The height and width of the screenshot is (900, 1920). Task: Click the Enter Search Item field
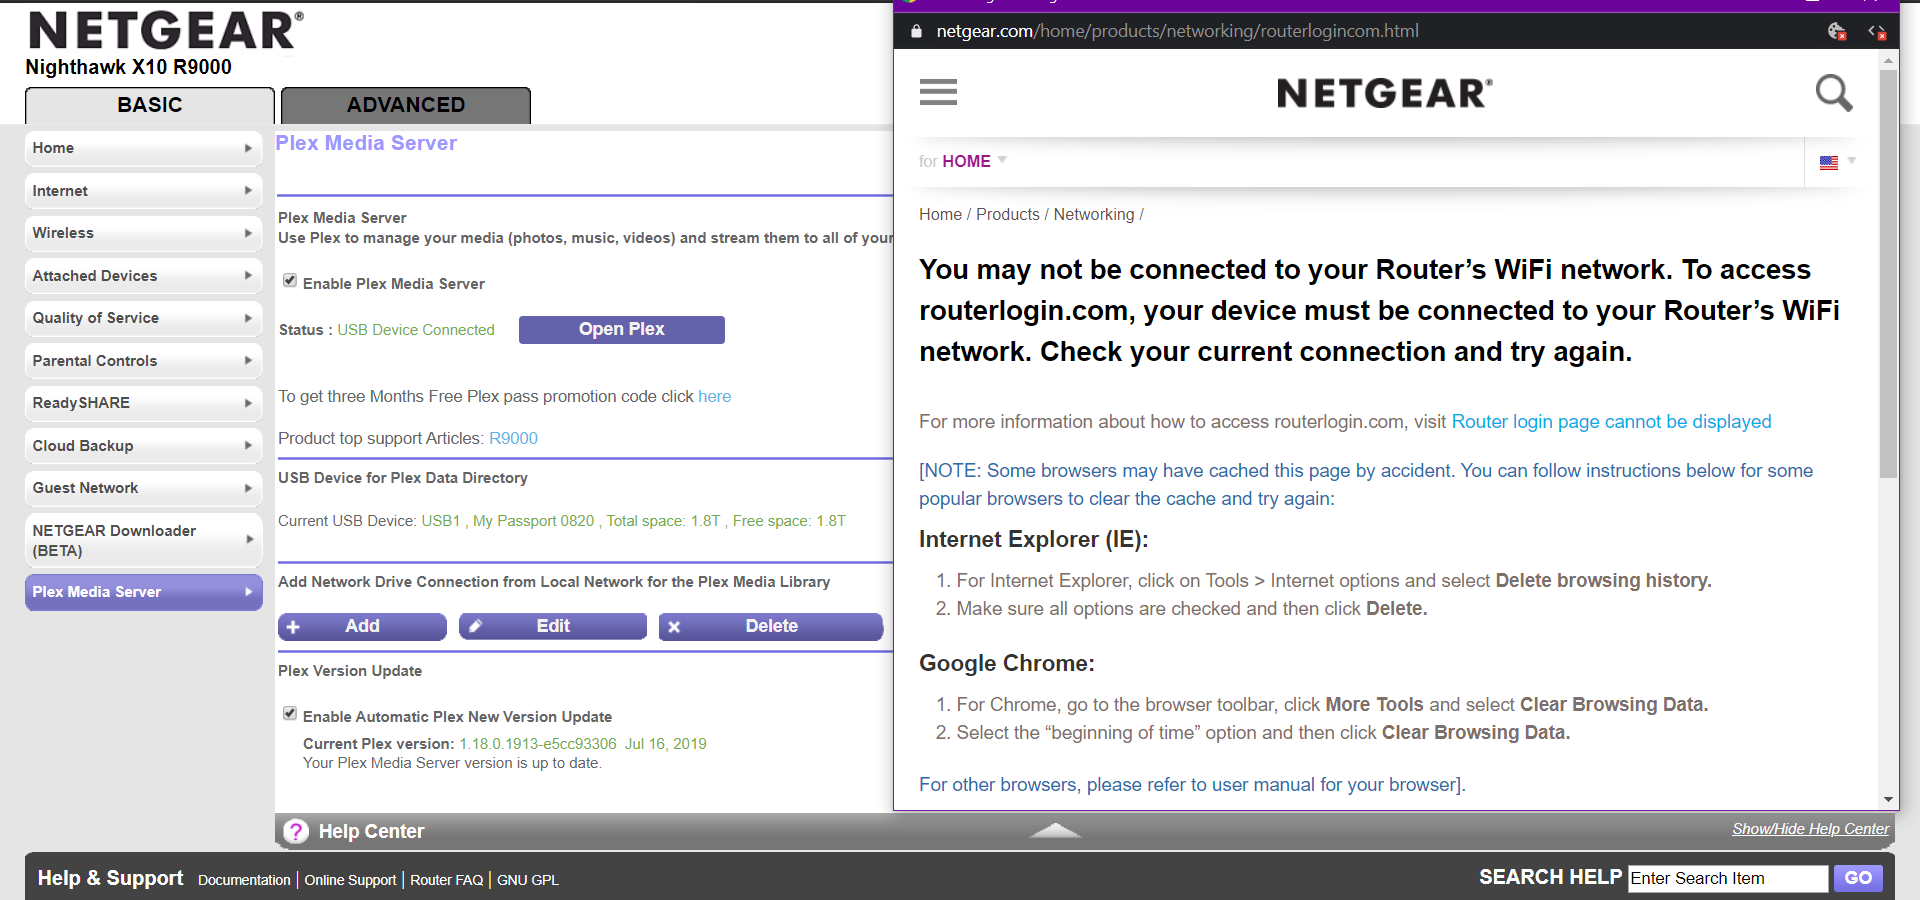(x=1728, y=878)
